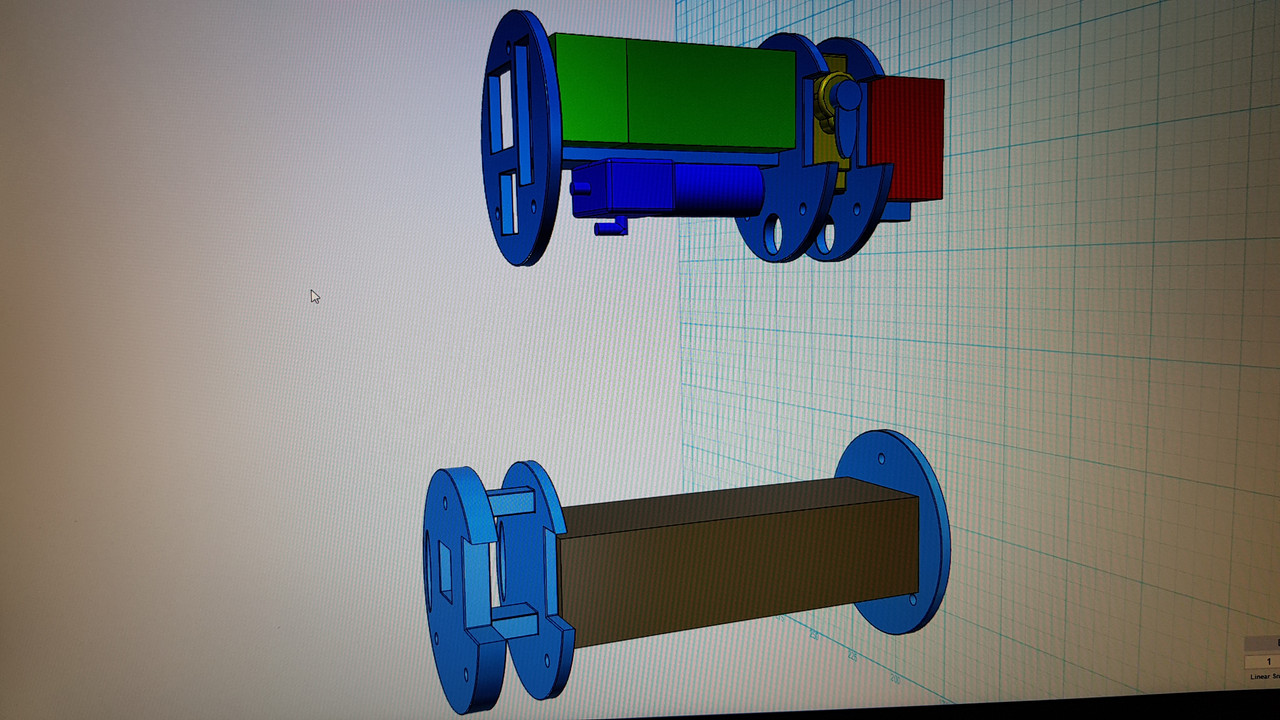Viewport: 1280px width, 720px height.
Task: Click the Linear Snap label text
Action: tap(1265, 677)
